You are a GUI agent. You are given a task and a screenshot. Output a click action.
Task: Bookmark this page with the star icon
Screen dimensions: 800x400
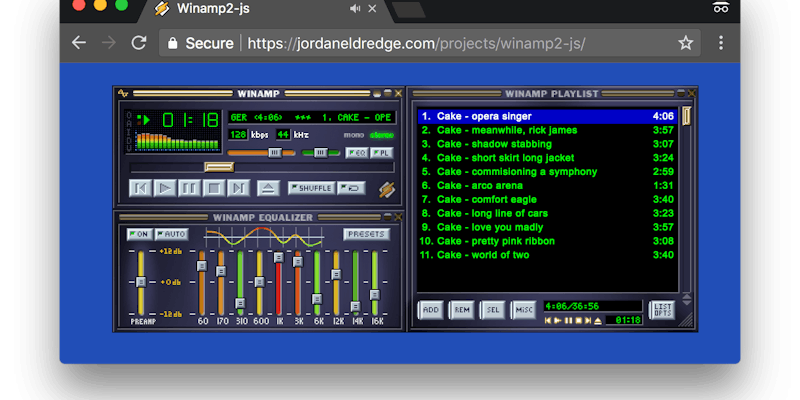(x=686, y=43)
